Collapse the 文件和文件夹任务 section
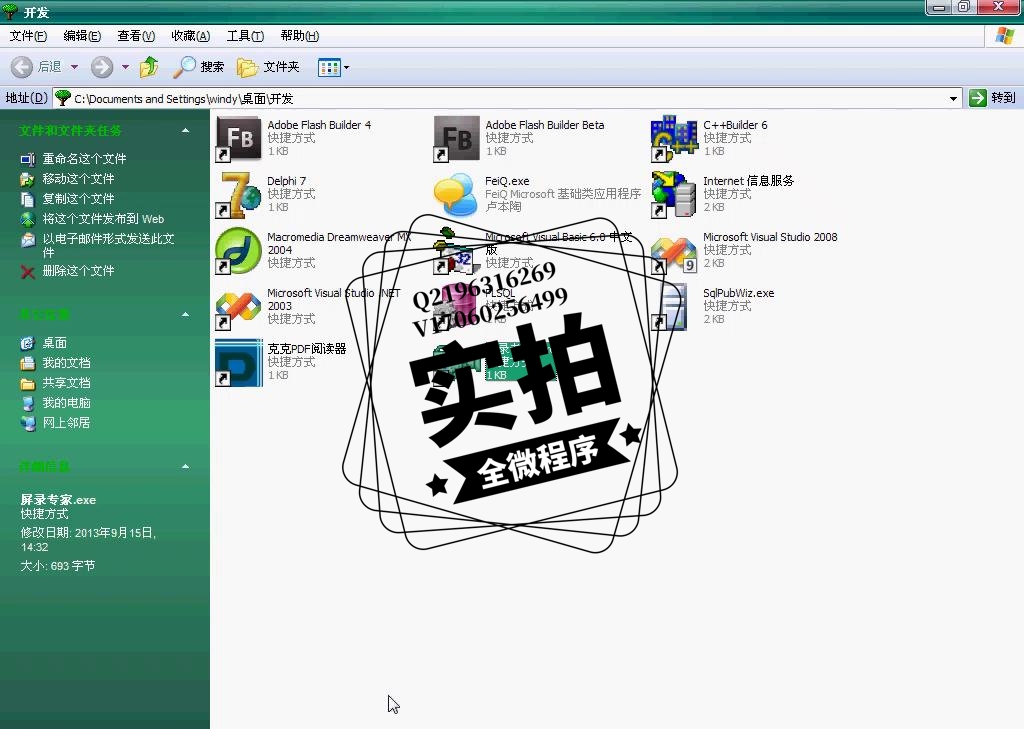The image size is (1024, 729). (185, 131)
